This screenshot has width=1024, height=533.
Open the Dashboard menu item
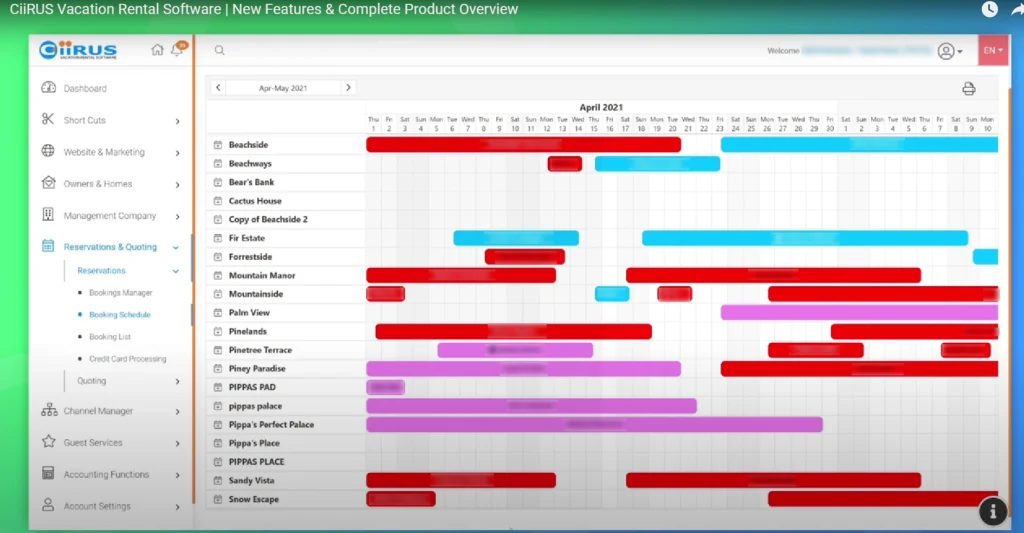(85, 88)
